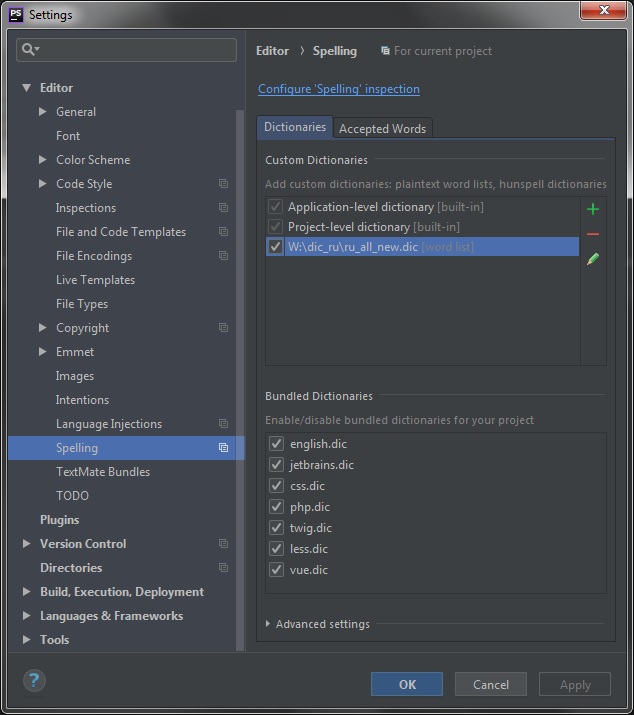Click the project-level icon next to Spelling

[x=223, y=448]
